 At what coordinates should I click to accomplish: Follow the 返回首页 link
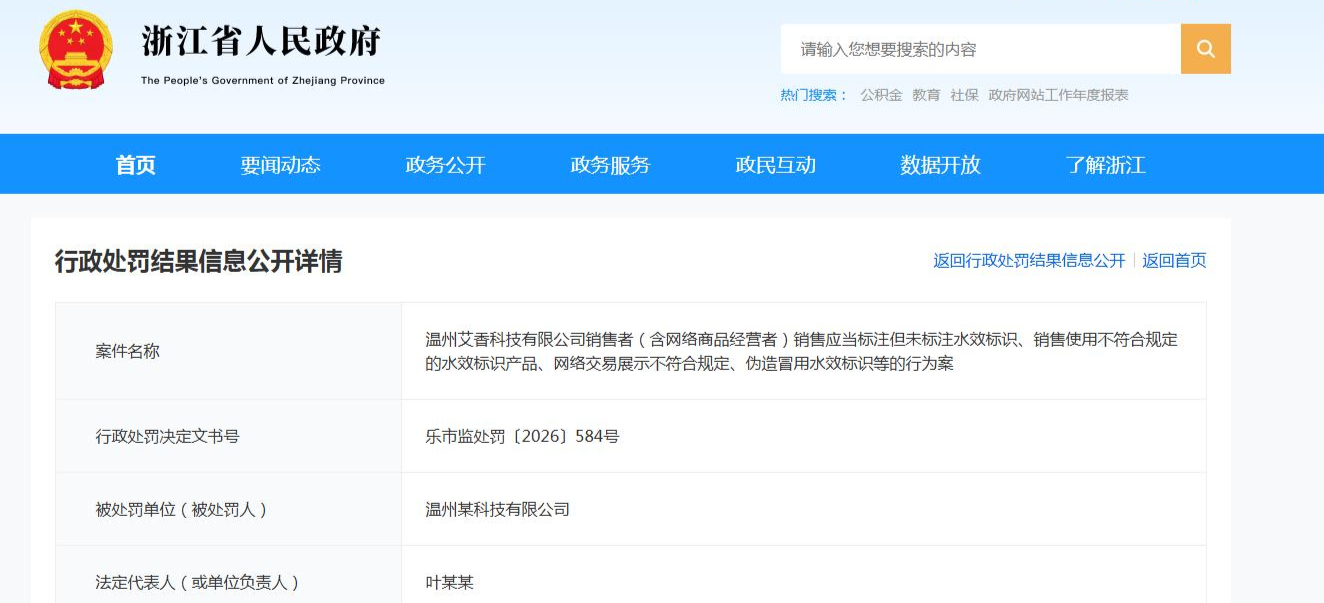pos(1174,260)
